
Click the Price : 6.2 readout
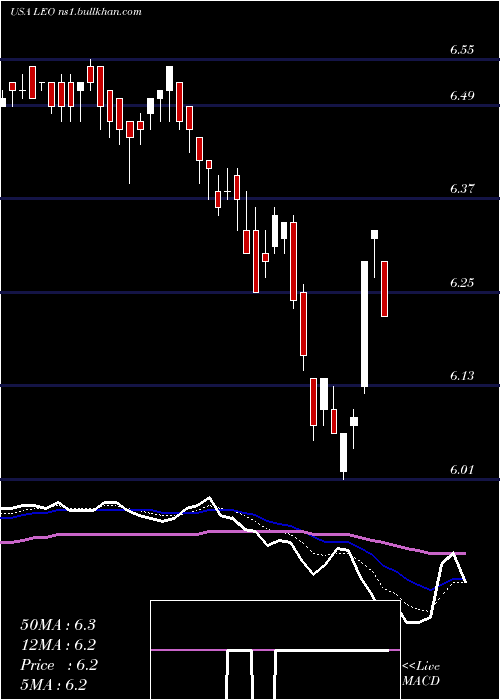pyautogui.click(x=58, y=665)
